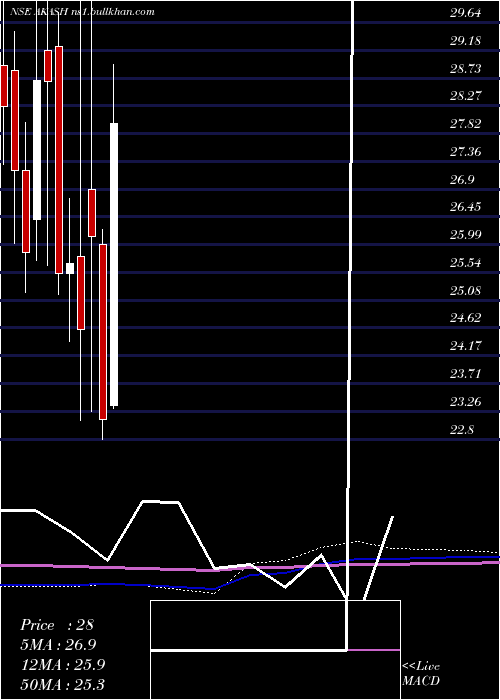
Task: Click the 50MA : 25.3 value
Action: tap(62, 684)
